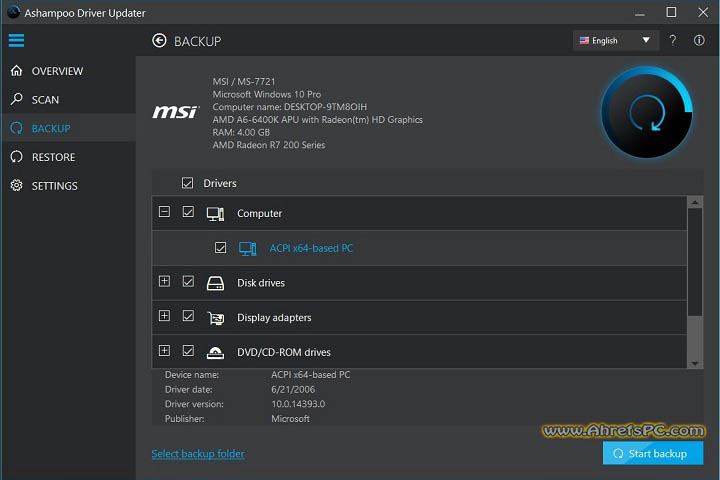
Task: Uncheck the Disk drives checkbox
Action: 188,281
